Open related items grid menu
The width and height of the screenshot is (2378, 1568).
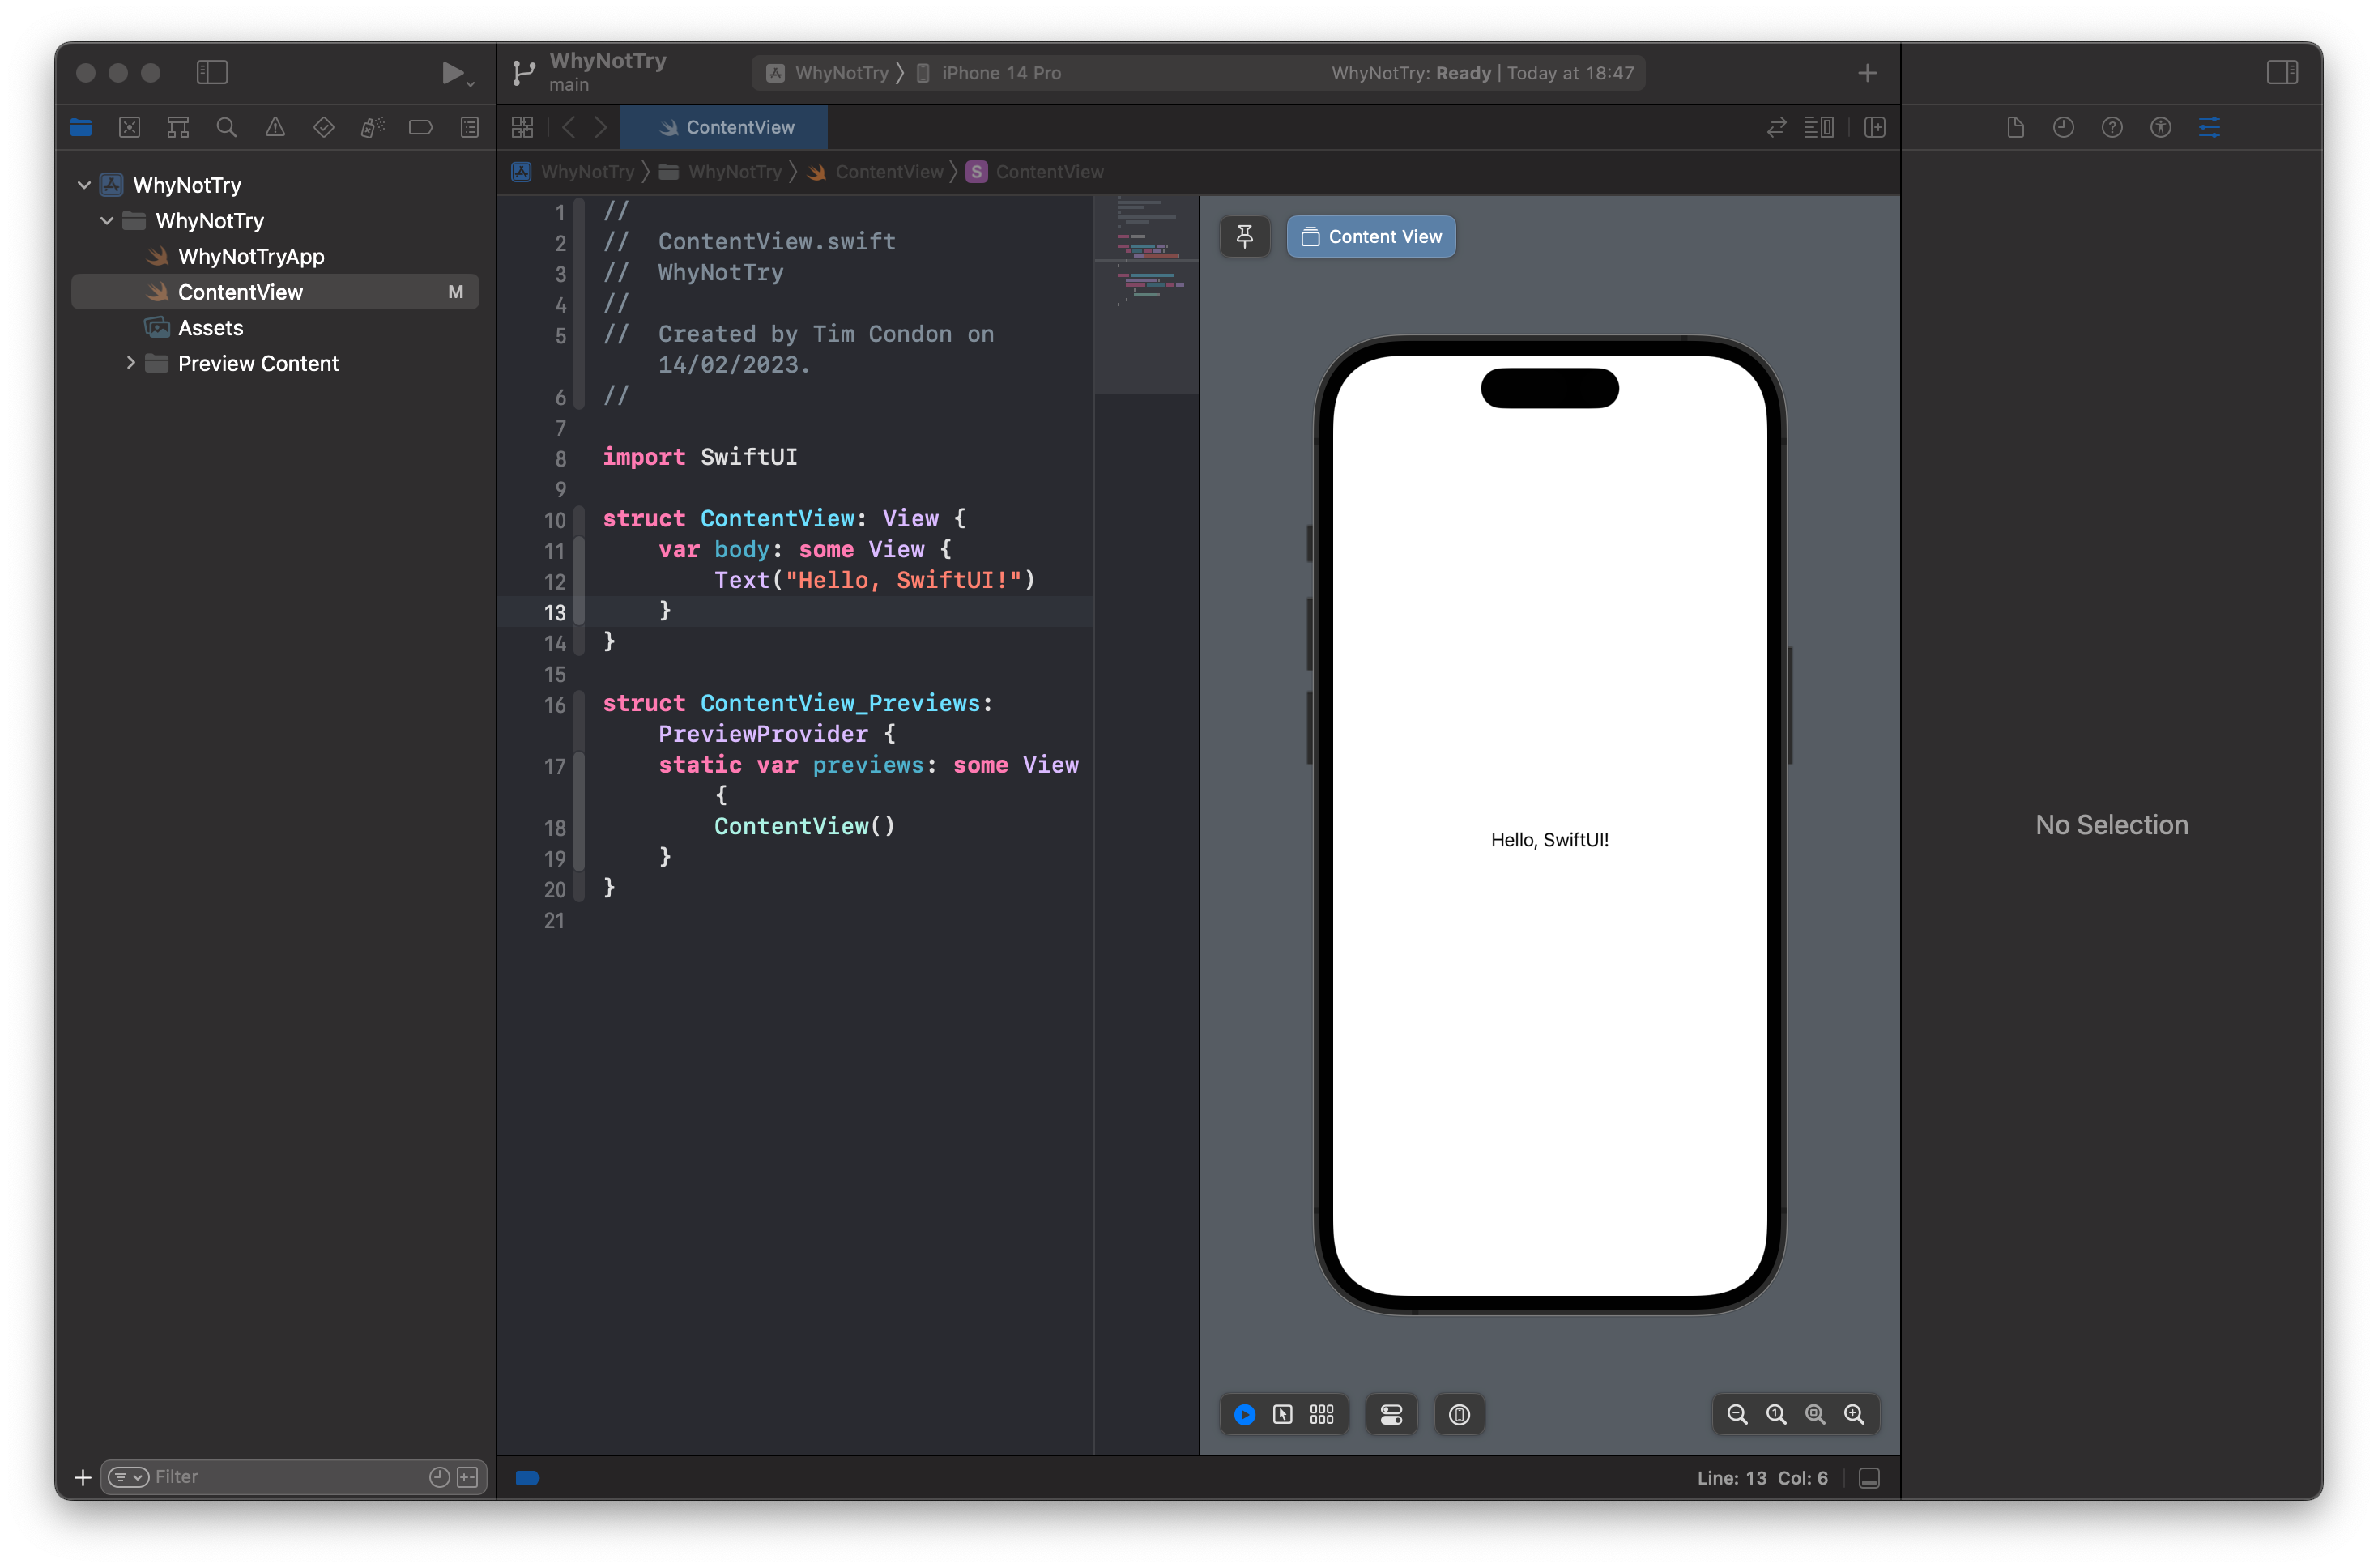click(x=522, y=127)
